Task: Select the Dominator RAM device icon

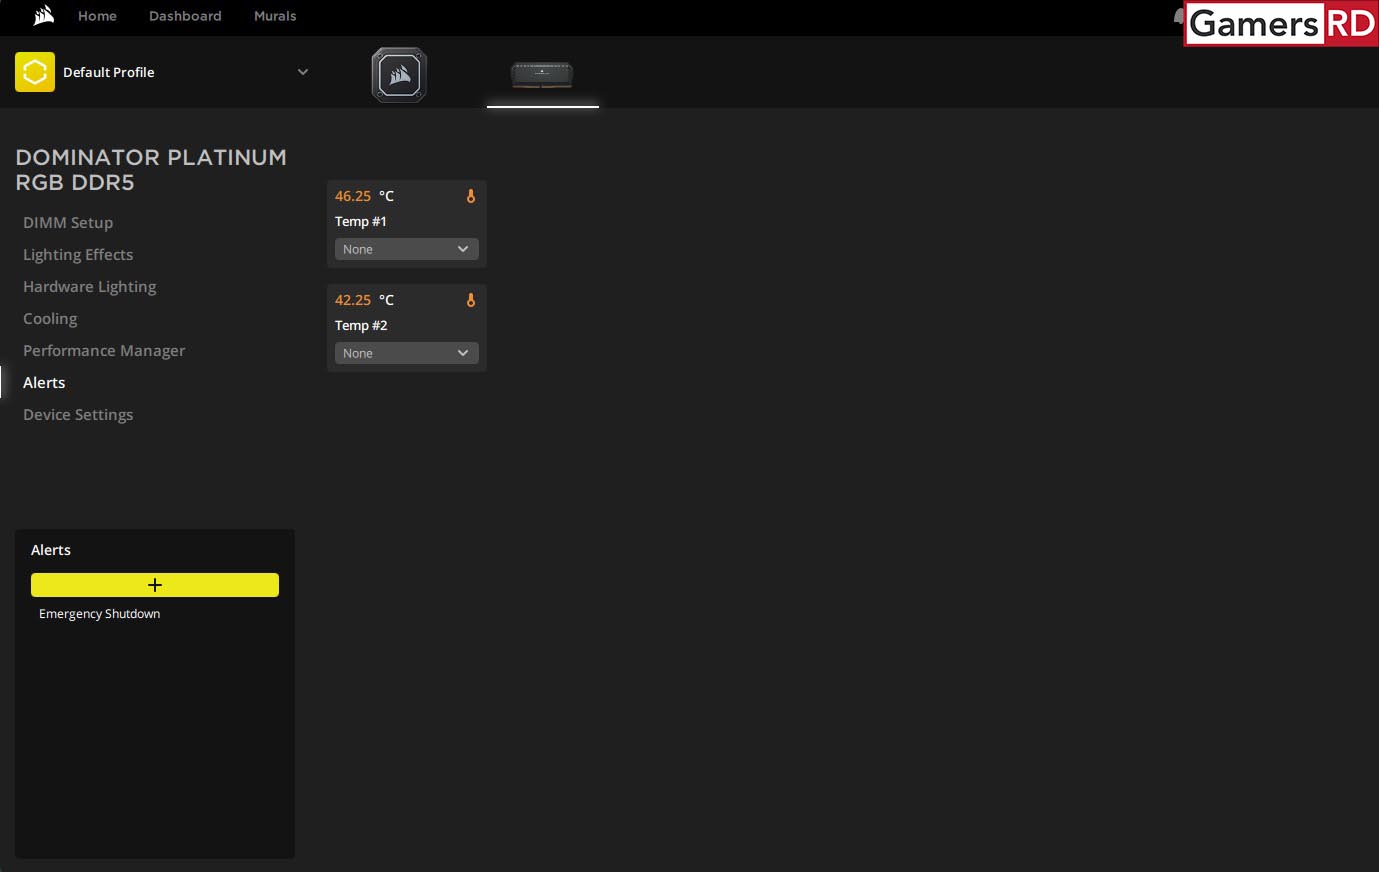Action: pyautogui.click(x=542, y=74)
